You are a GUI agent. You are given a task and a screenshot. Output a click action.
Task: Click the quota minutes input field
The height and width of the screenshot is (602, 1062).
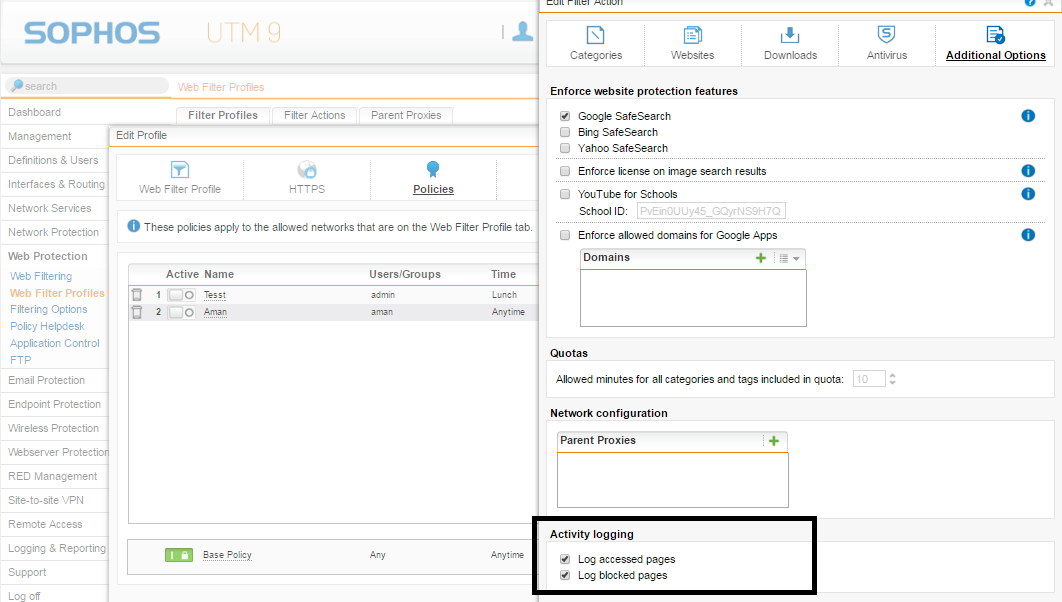click(869, 379)
